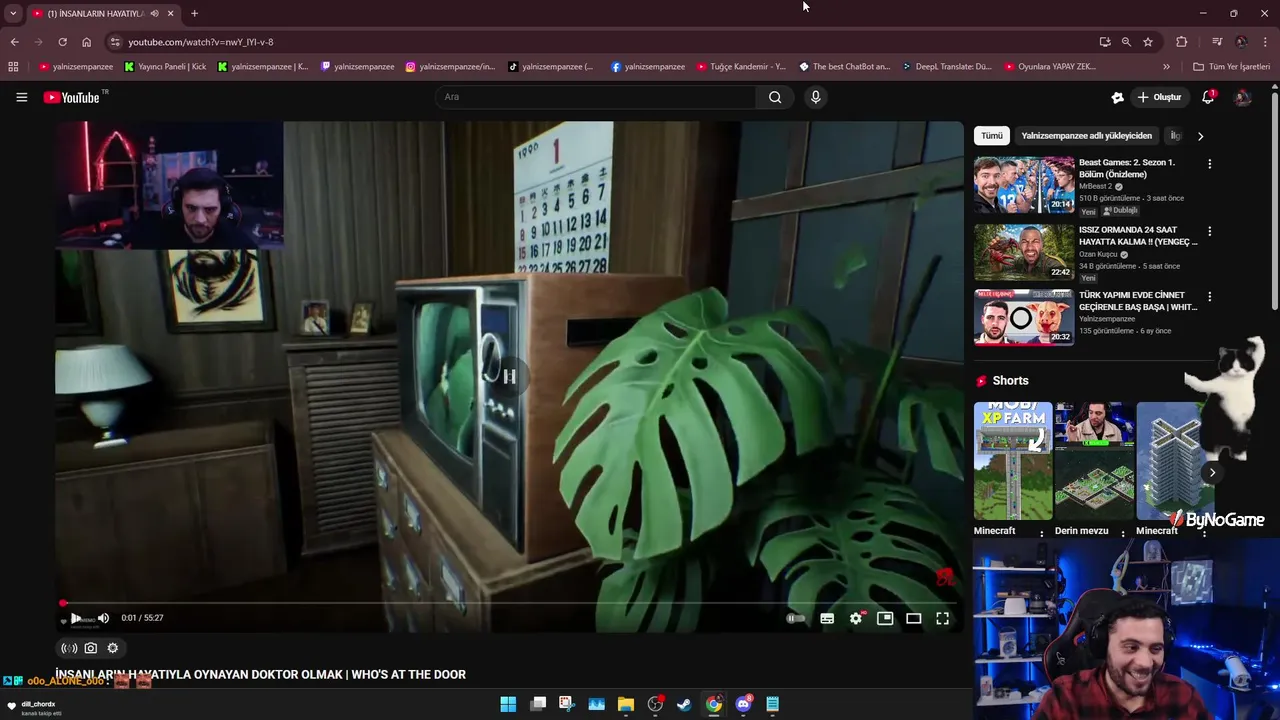Image resolution: width=1280 pixels, height=720 pixels.
Task: Open more options for TÜRK YAPIMI EVDE video
Action: pos(1209,297)
